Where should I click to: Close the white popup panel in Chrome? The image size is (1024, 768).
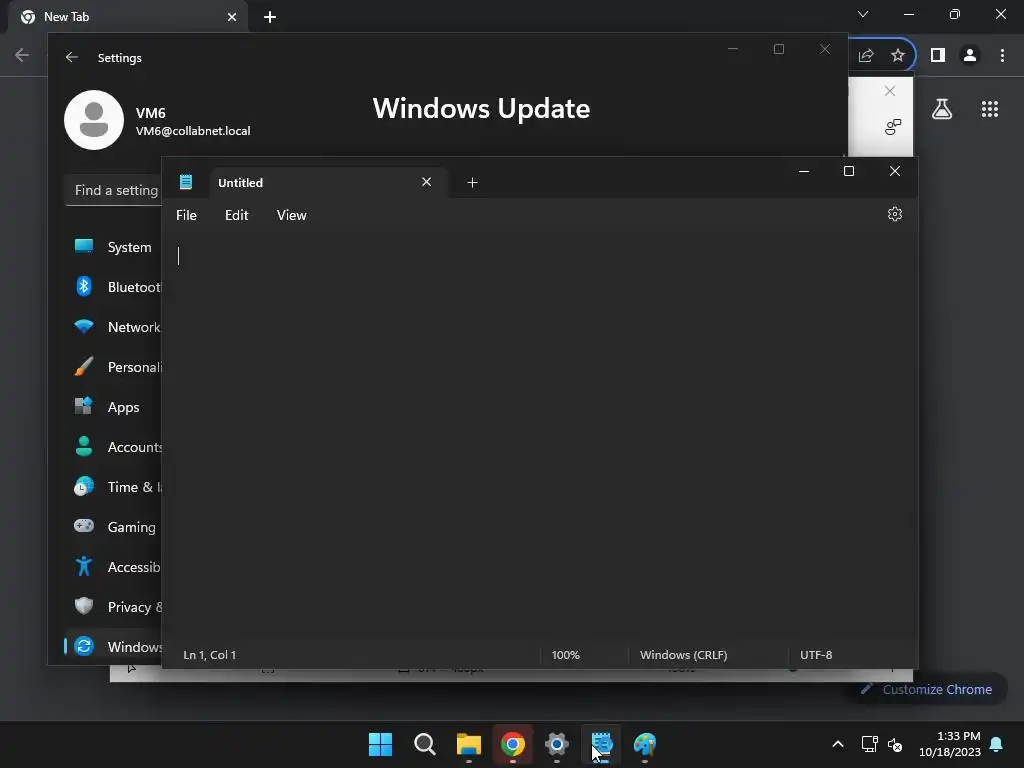pyautogui.click(x=889, y=91)
